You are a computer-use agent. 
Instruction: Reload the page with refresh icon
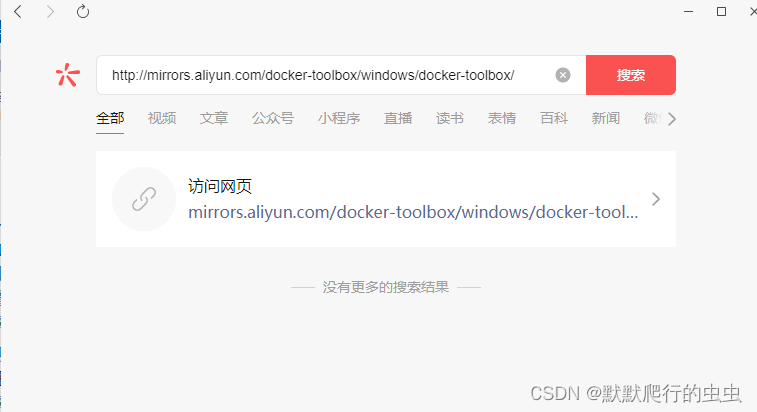coord(83,12)
